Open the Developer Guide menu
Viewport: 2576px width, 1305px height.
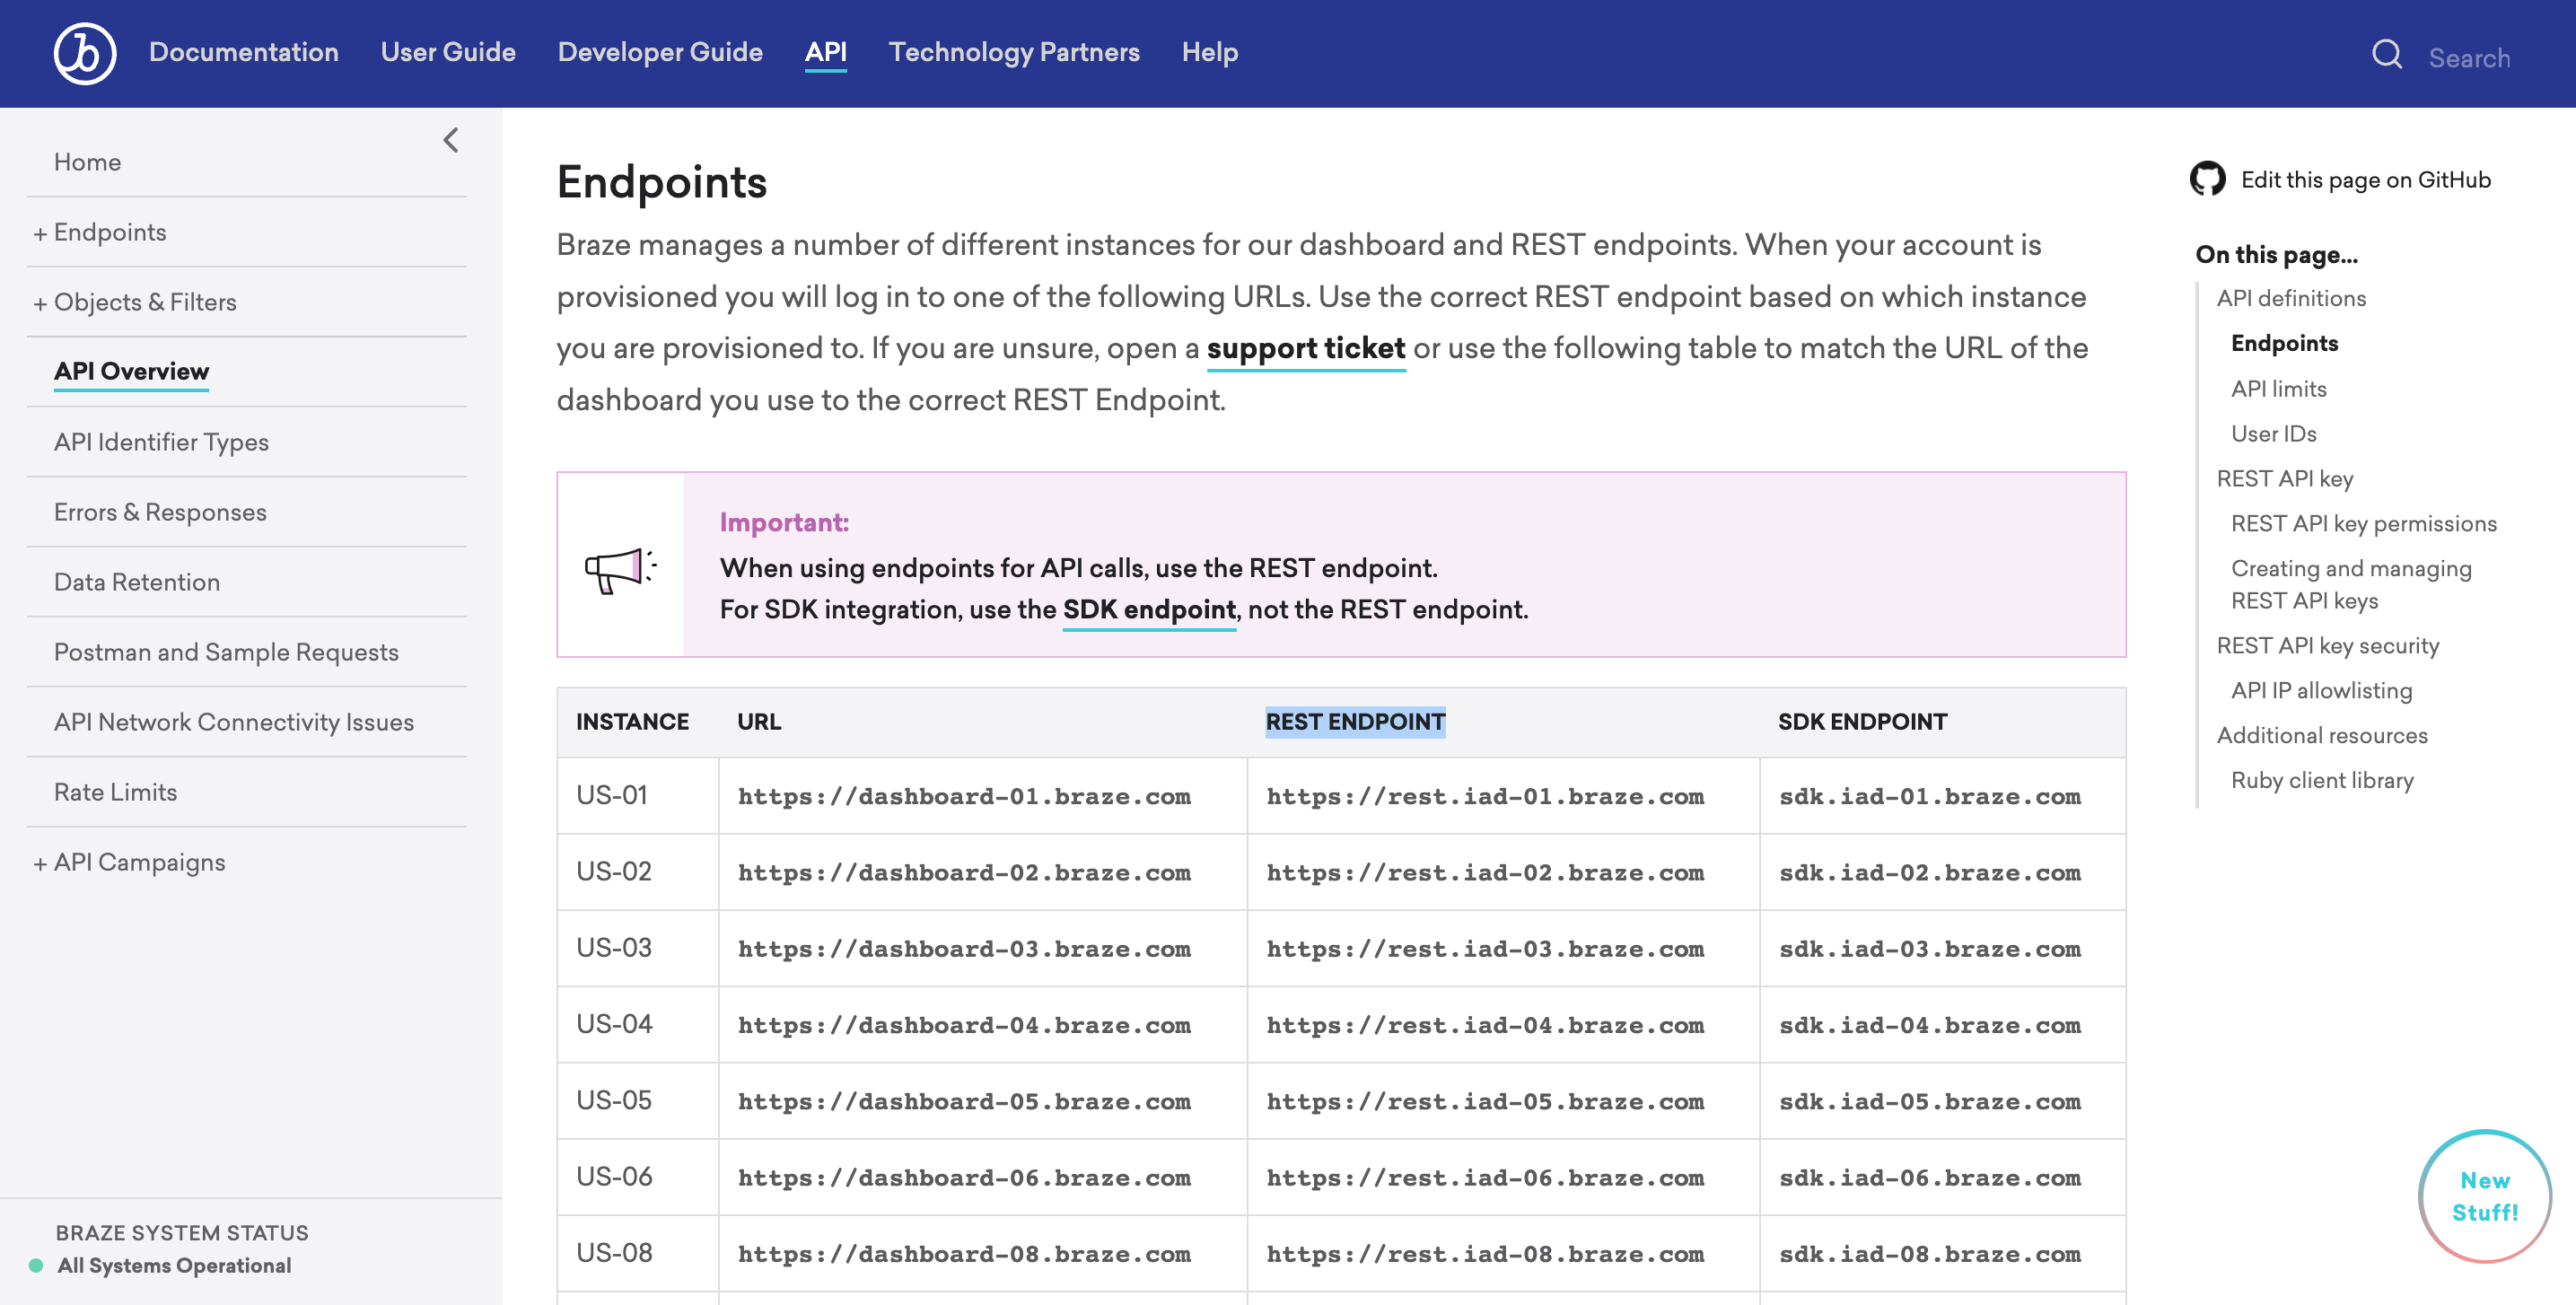coord(660,52)
